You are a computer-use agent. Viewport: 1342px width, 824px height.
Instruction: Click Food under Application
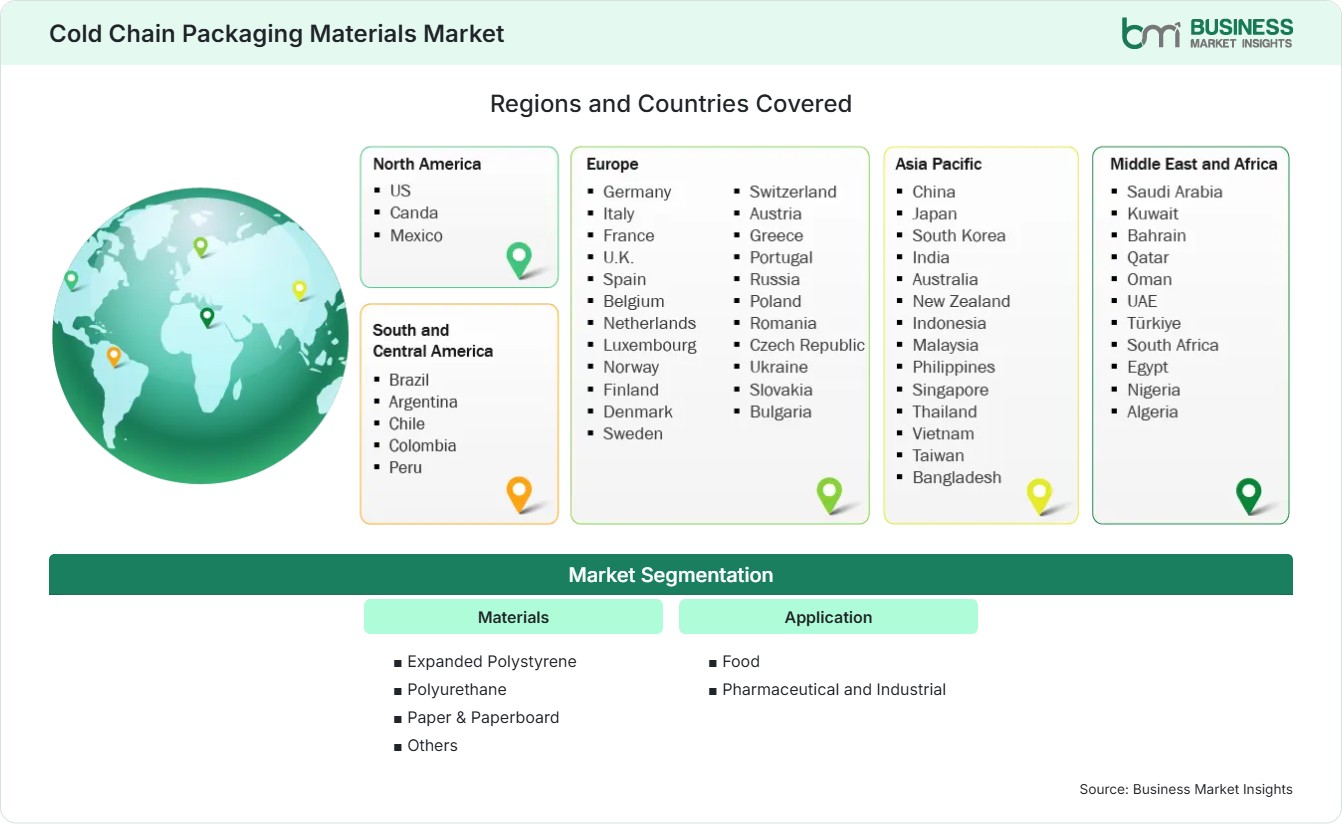741,661
